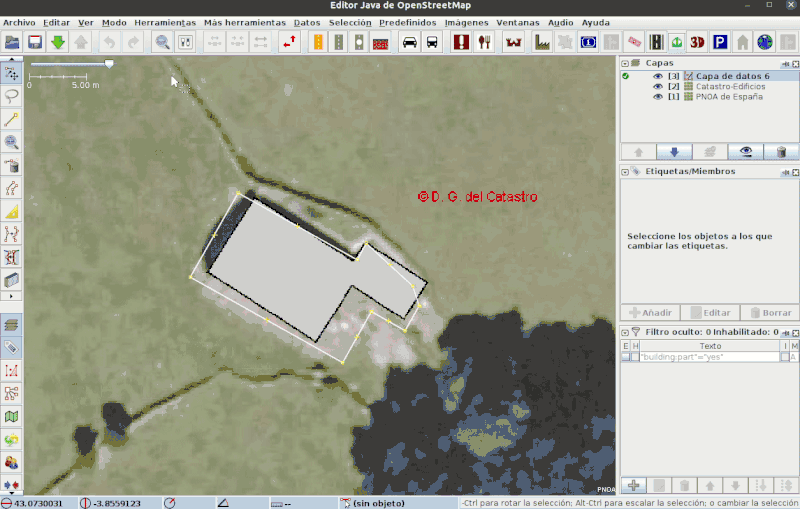Select the restaurant fork and knife preset
Viewport: 800px width, 509px height.
tap(485, 42)
